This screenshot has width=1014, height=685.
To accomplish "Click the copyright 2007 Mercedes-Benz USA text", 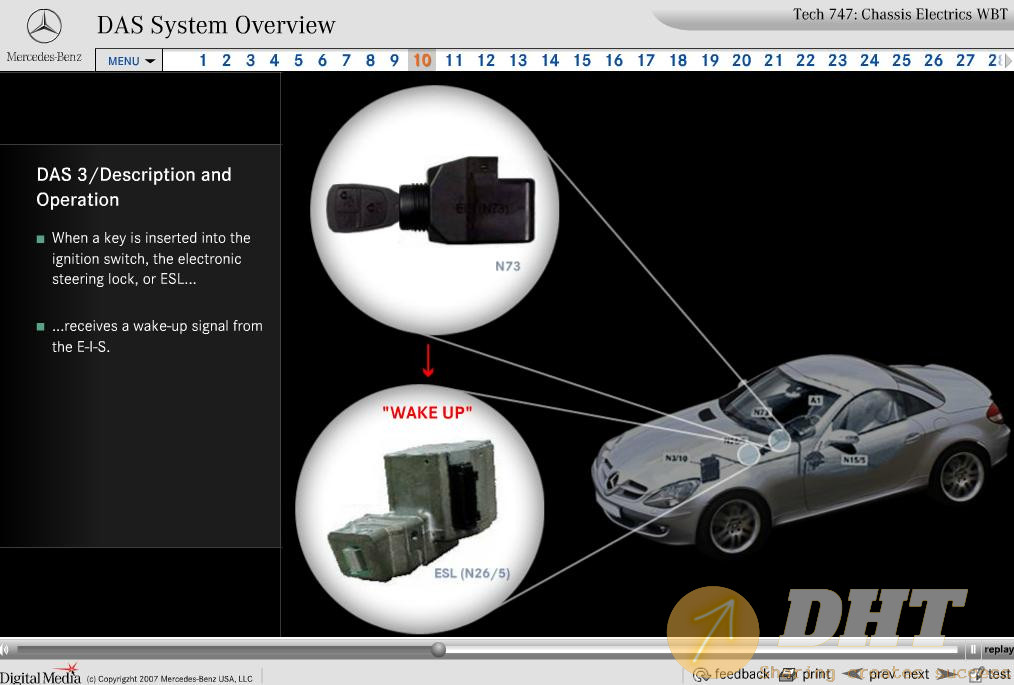I will pos(169,679).
